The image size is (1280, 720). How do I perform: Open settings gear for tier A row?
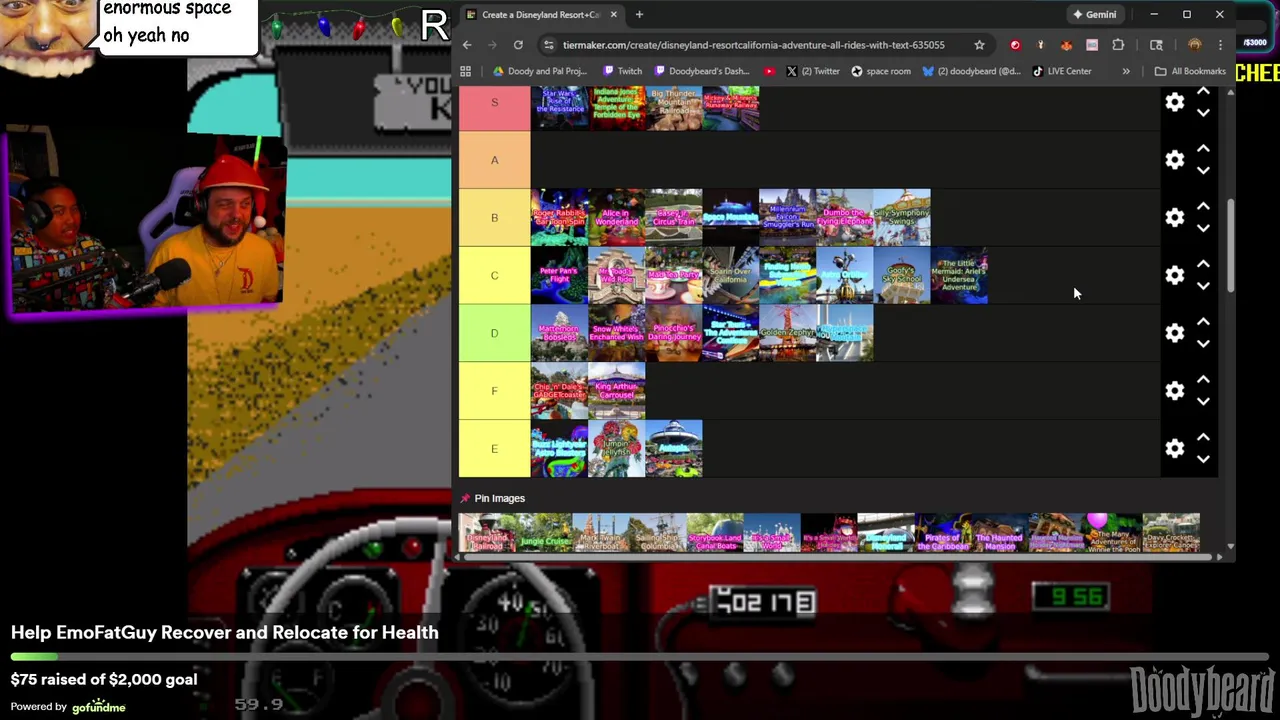1175,160
